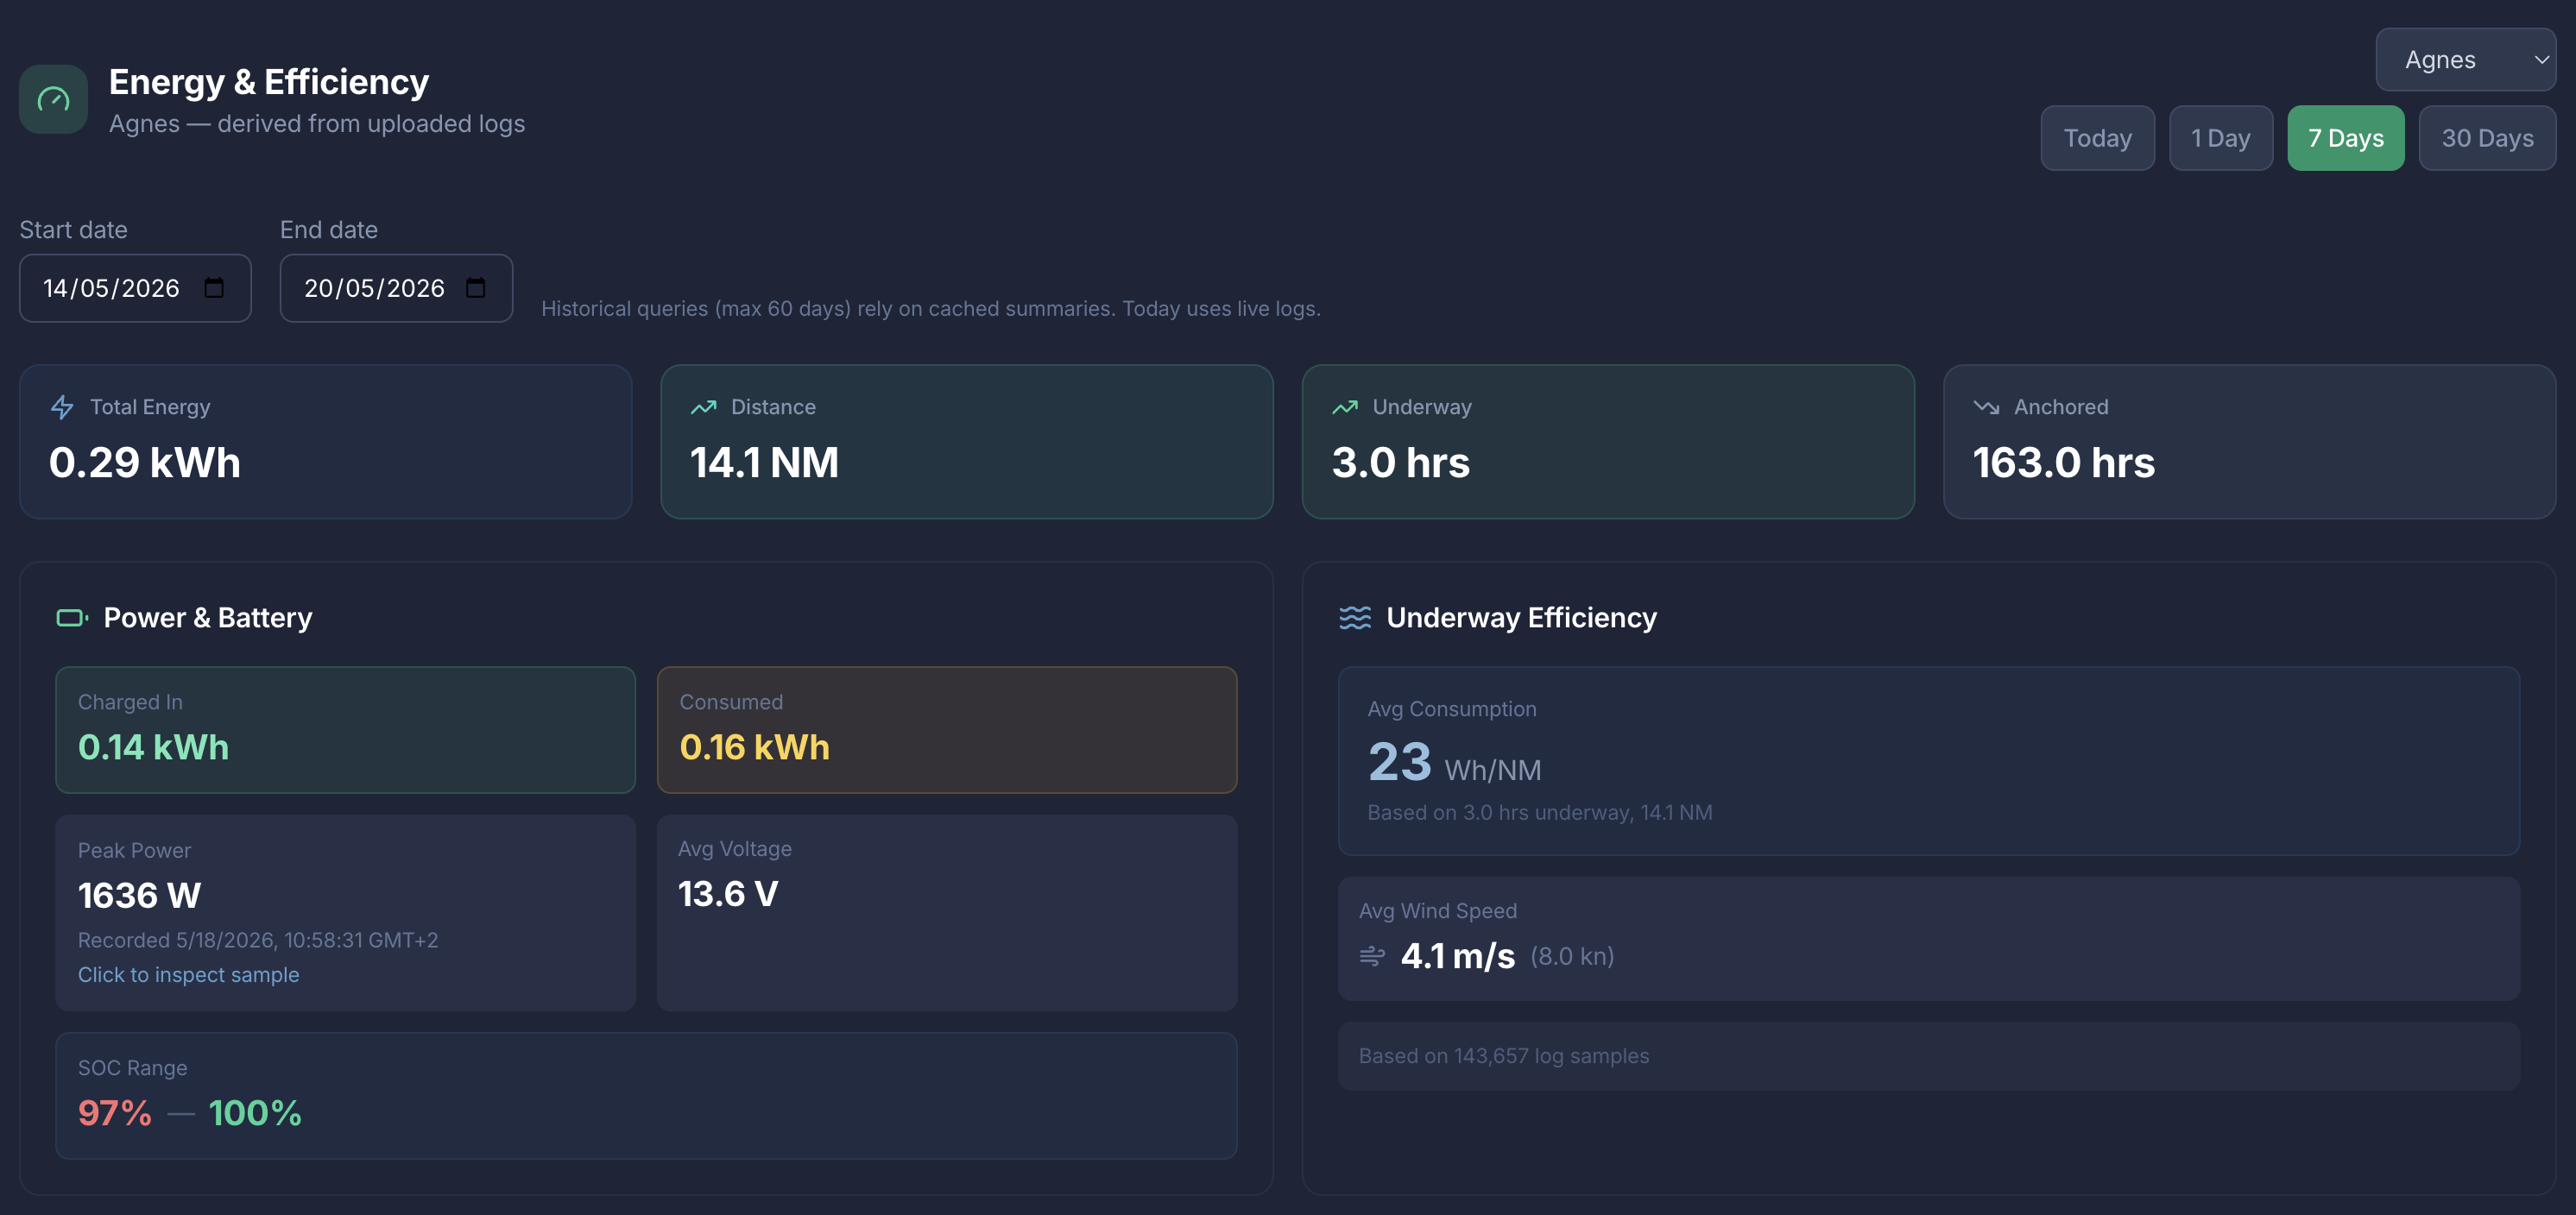Viewport: 2576px width, 1215px height.
Task: Select the 7 Days range tab
Action: [2345, 138]
